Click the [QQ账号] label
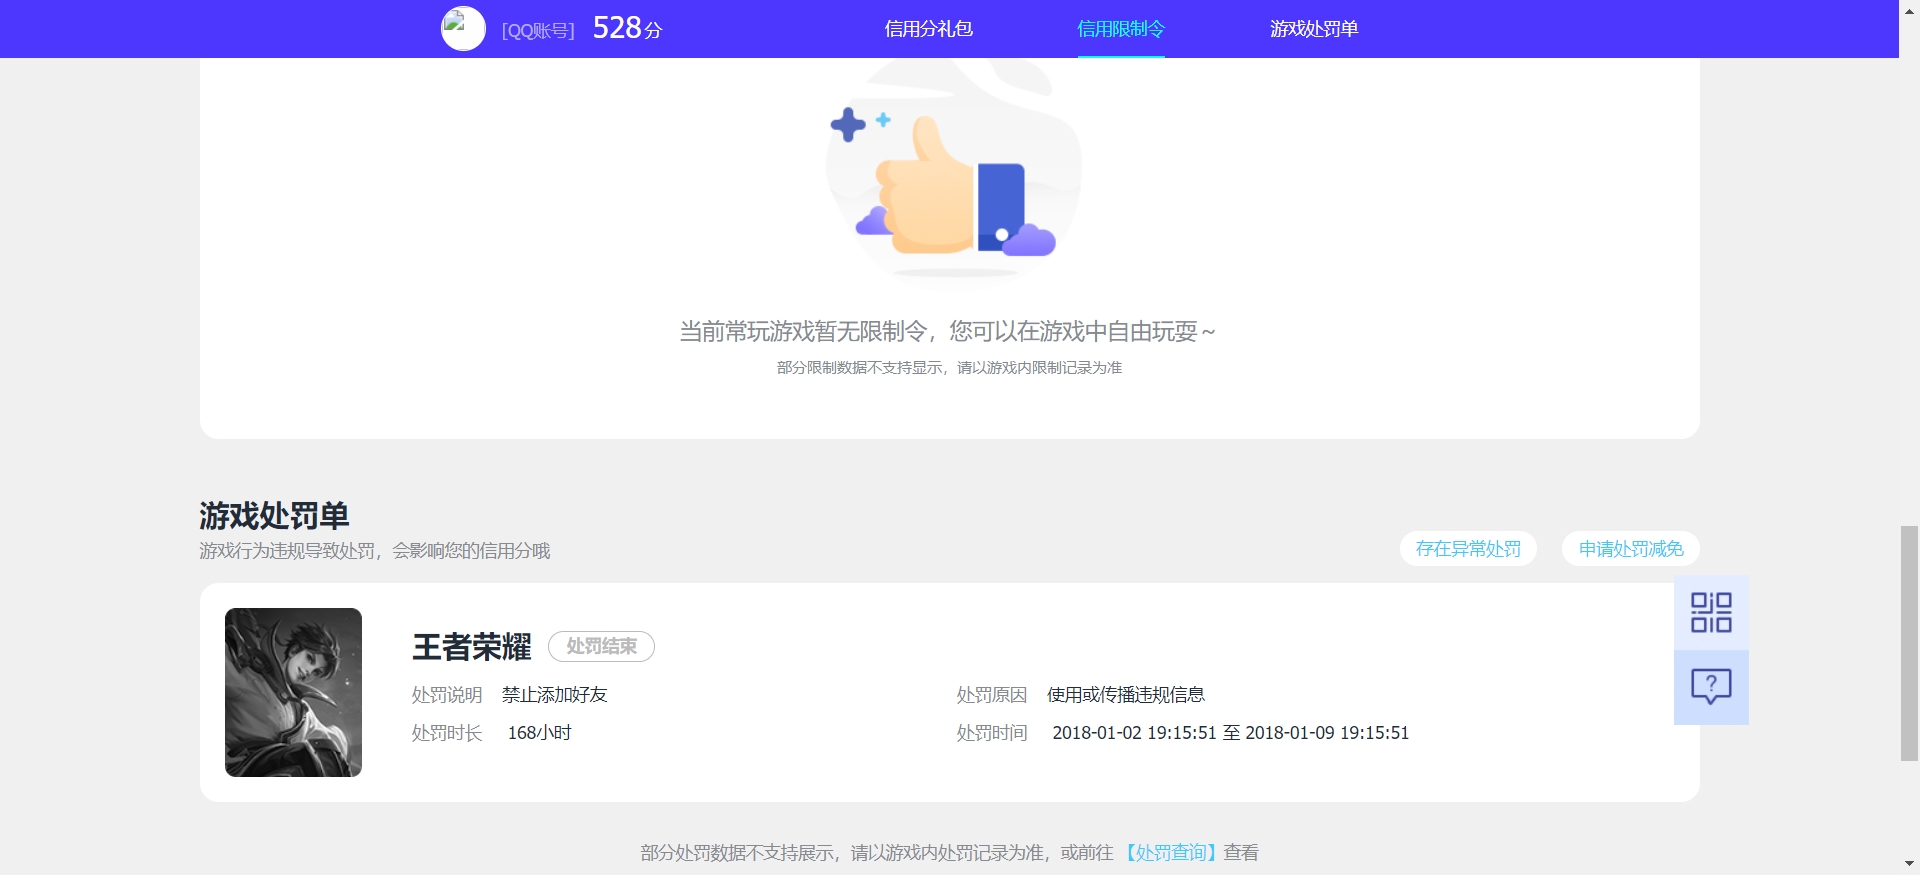Screen dimensions: 1920x875 tap(538, 31)
